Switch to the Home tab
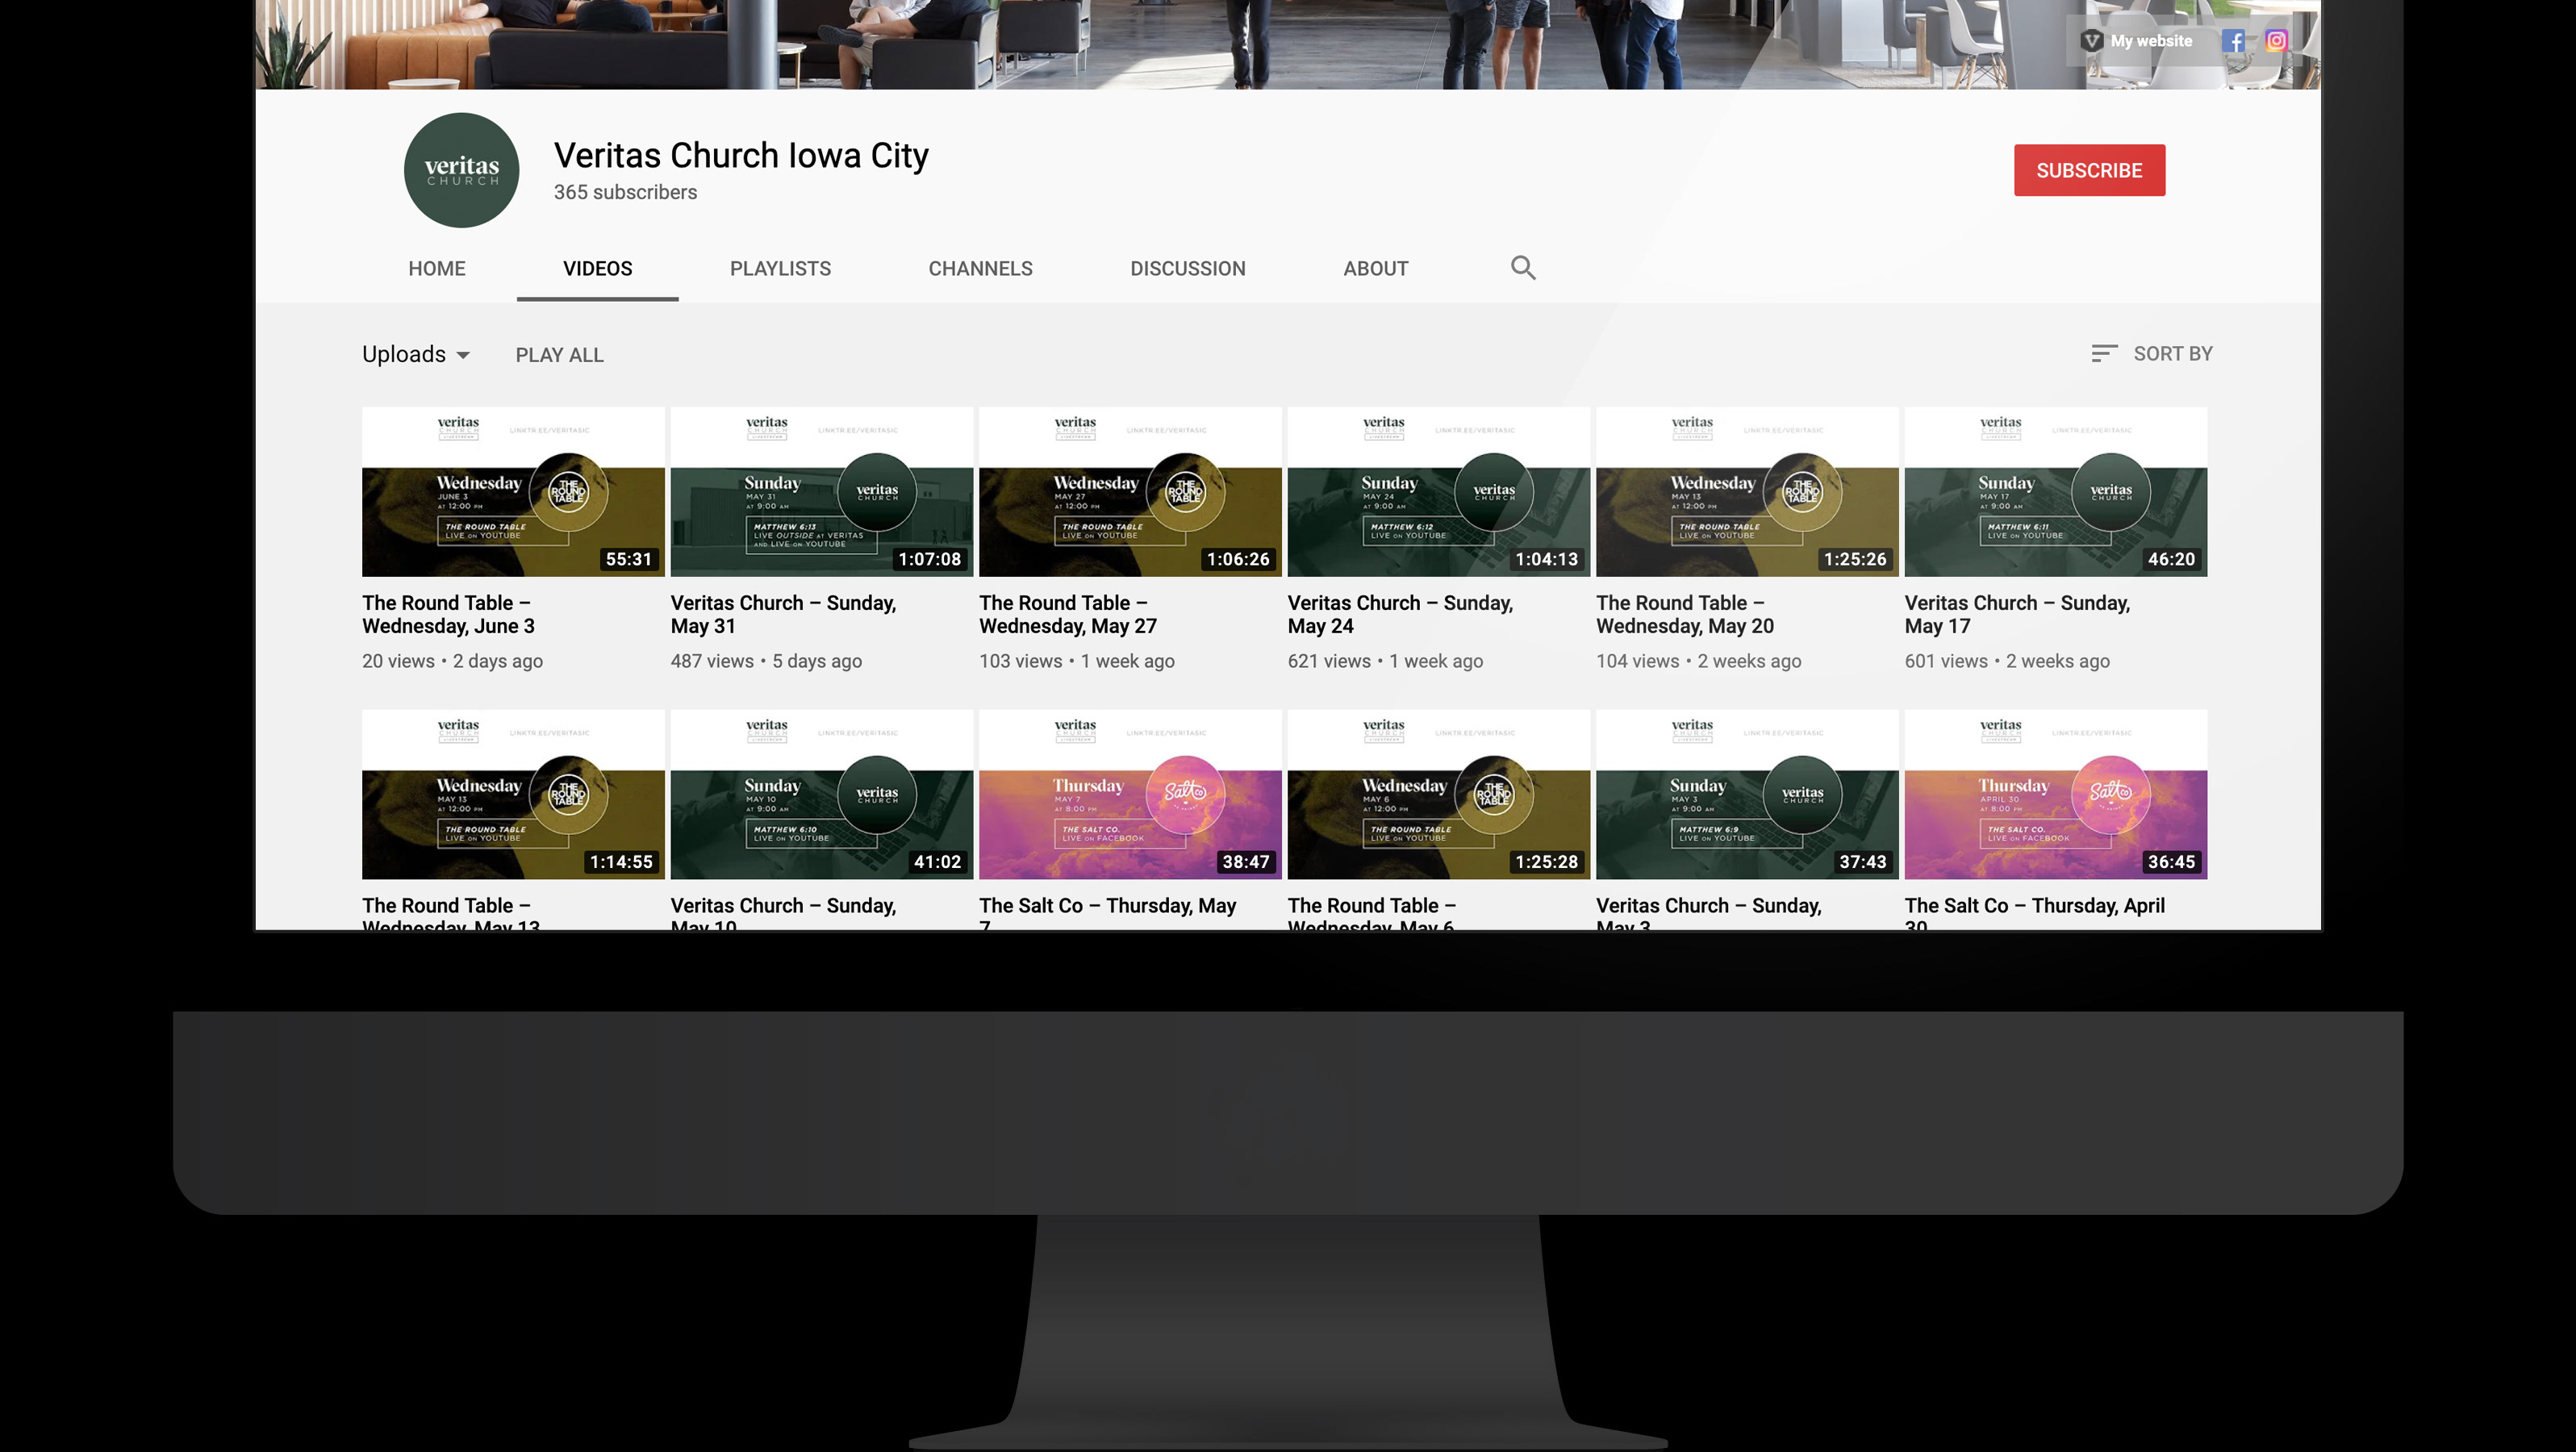The height and width of the screenshot is (1452, 2576). (x=437, y=269)
